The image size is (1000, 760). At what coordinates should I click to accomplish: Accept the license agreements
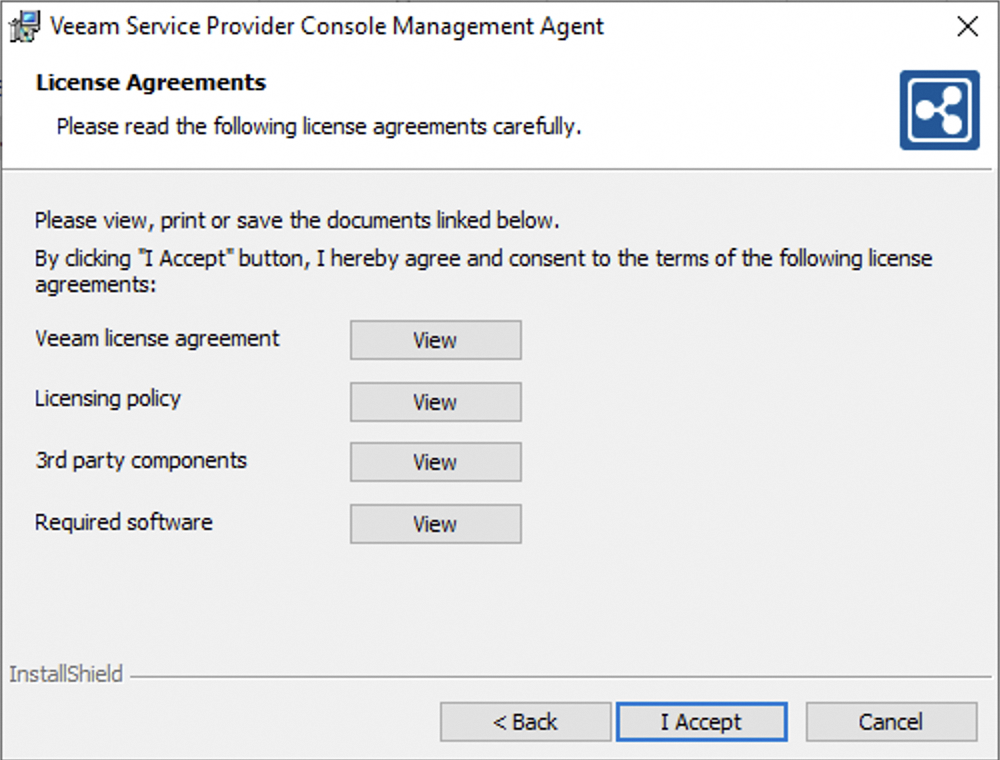(x=702, y=721)
